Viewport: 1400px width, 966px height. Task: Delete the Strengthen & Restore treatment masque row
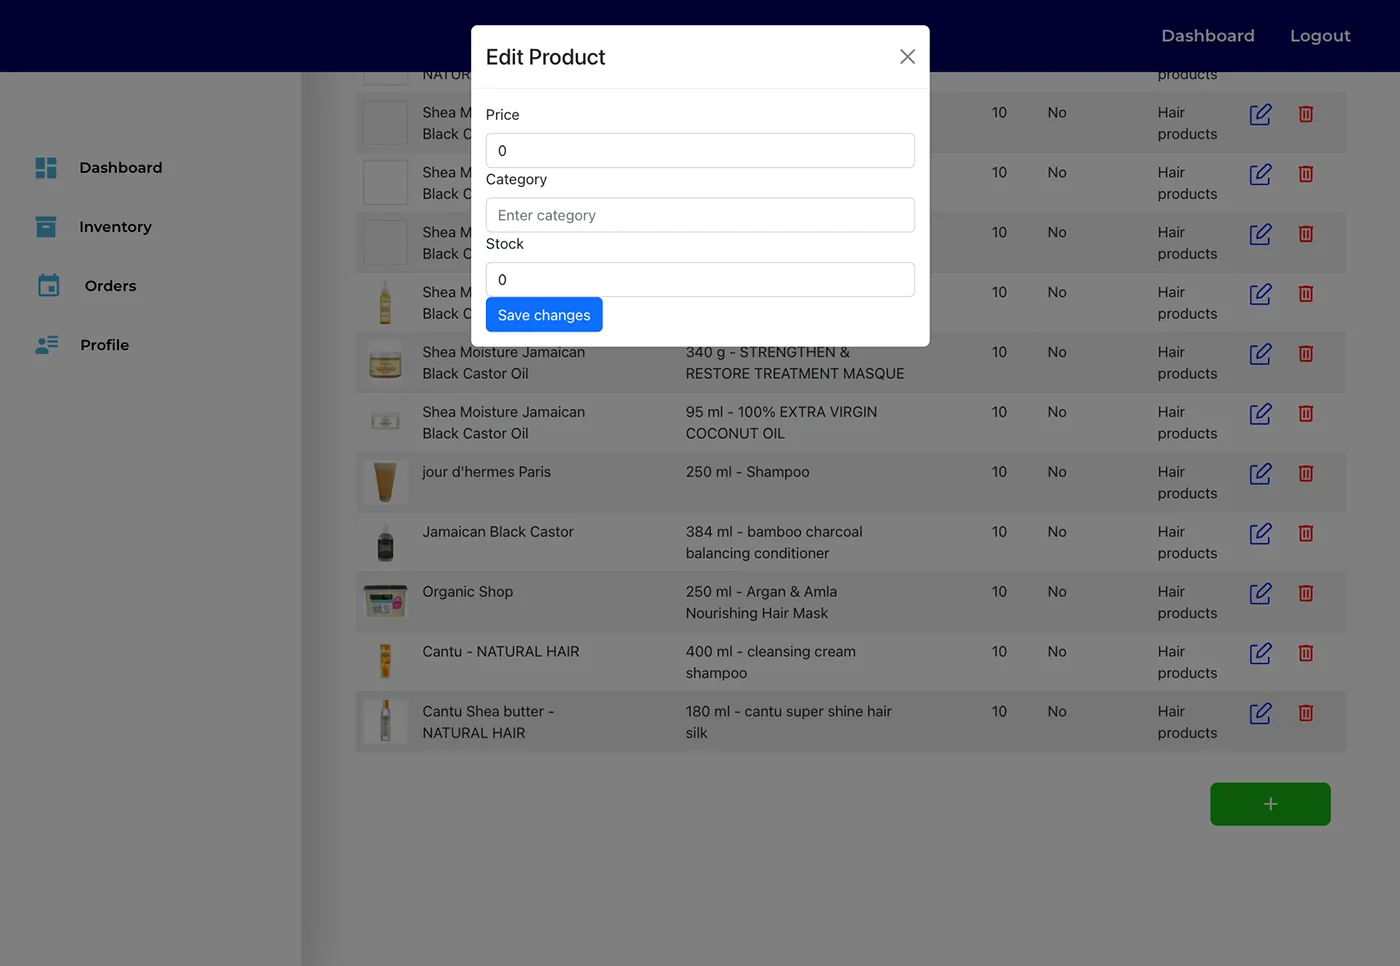pos(1306,354)
